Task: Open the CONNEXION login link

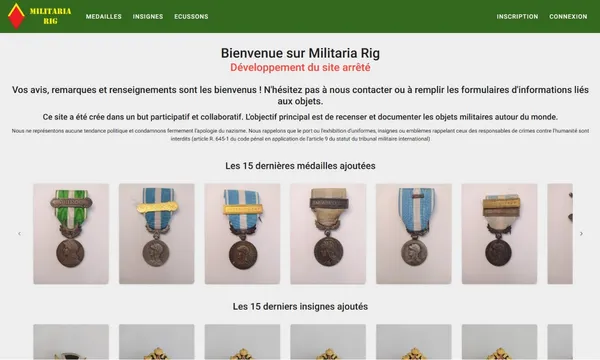Action: pos(568,16)
